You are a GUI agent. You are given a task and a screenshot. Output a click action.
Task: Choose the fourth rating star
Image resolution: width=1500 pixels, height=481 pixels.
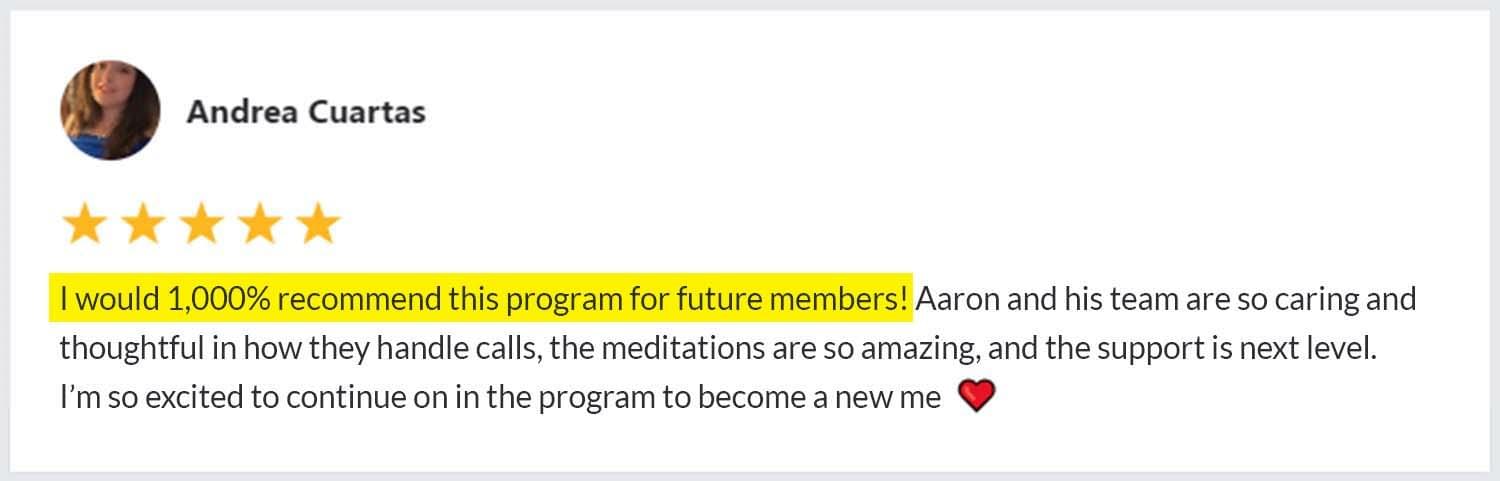pyautogui.click(x=260, y=224)
